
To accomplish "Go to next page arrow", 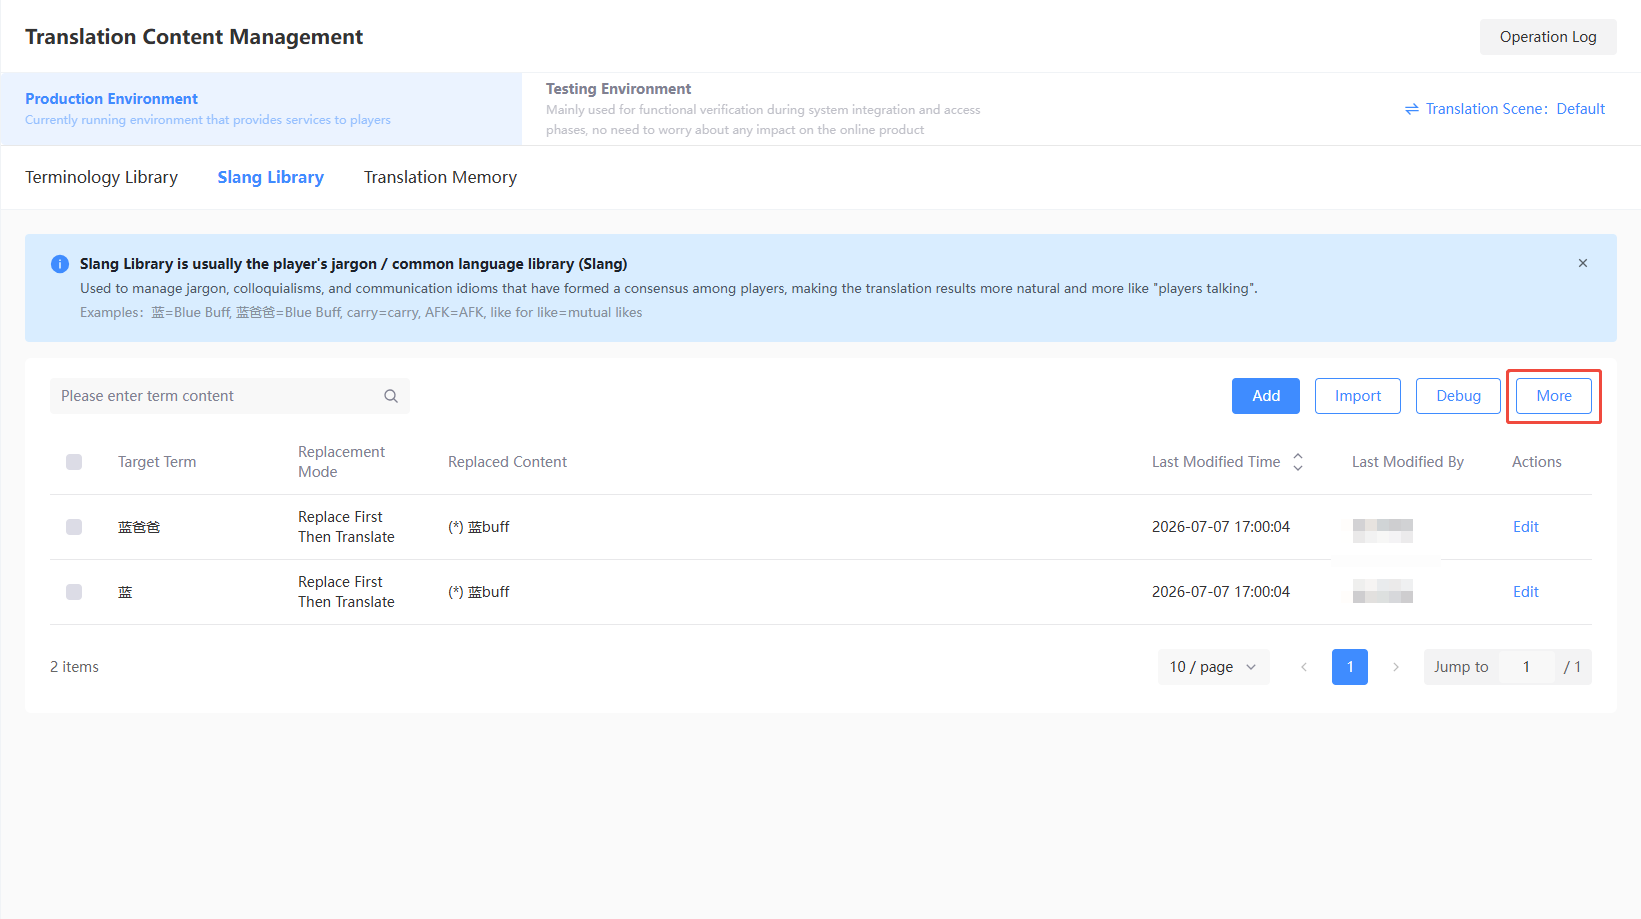I will (1396, 667).
